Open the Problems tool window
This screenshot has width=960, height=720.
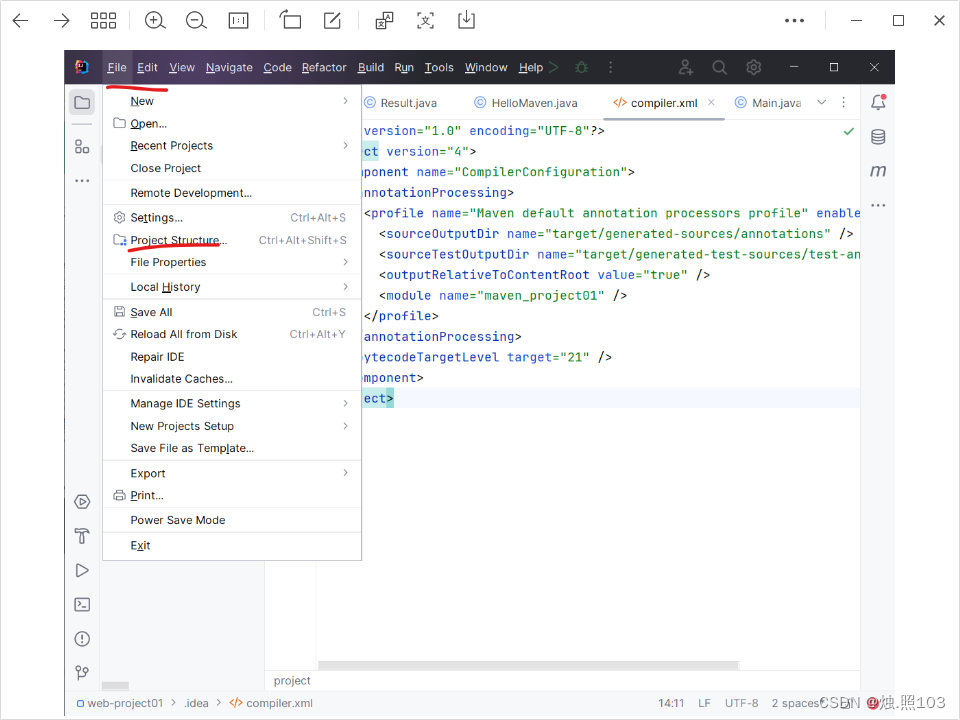pos(82,638)
